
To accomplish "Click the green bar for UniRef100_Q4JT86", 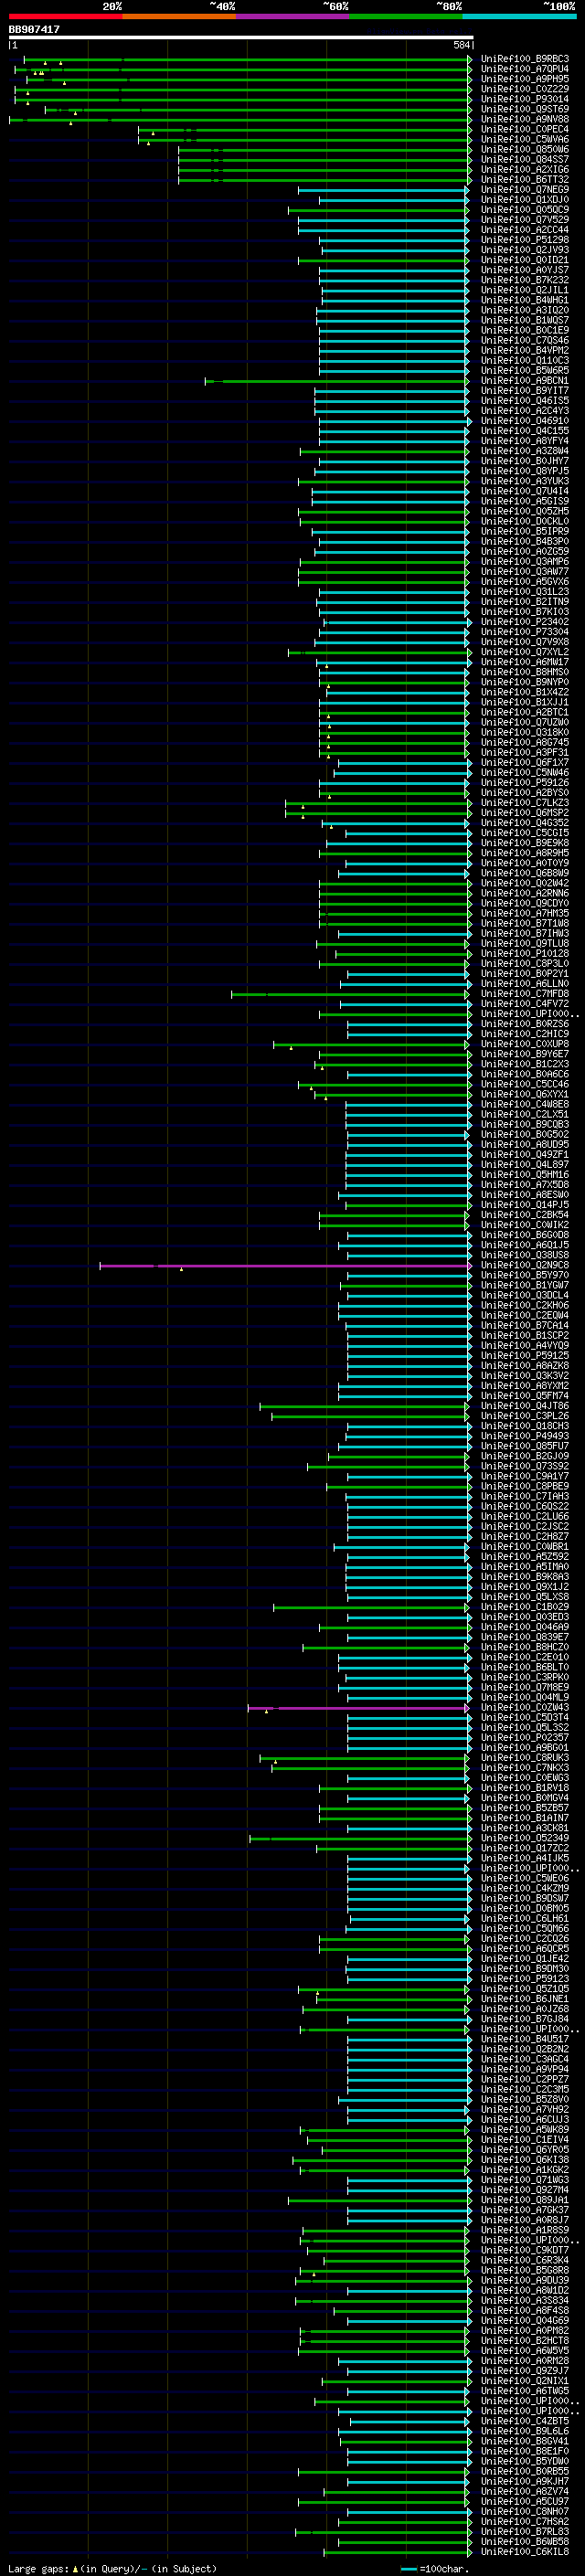I will [365, 1406].
